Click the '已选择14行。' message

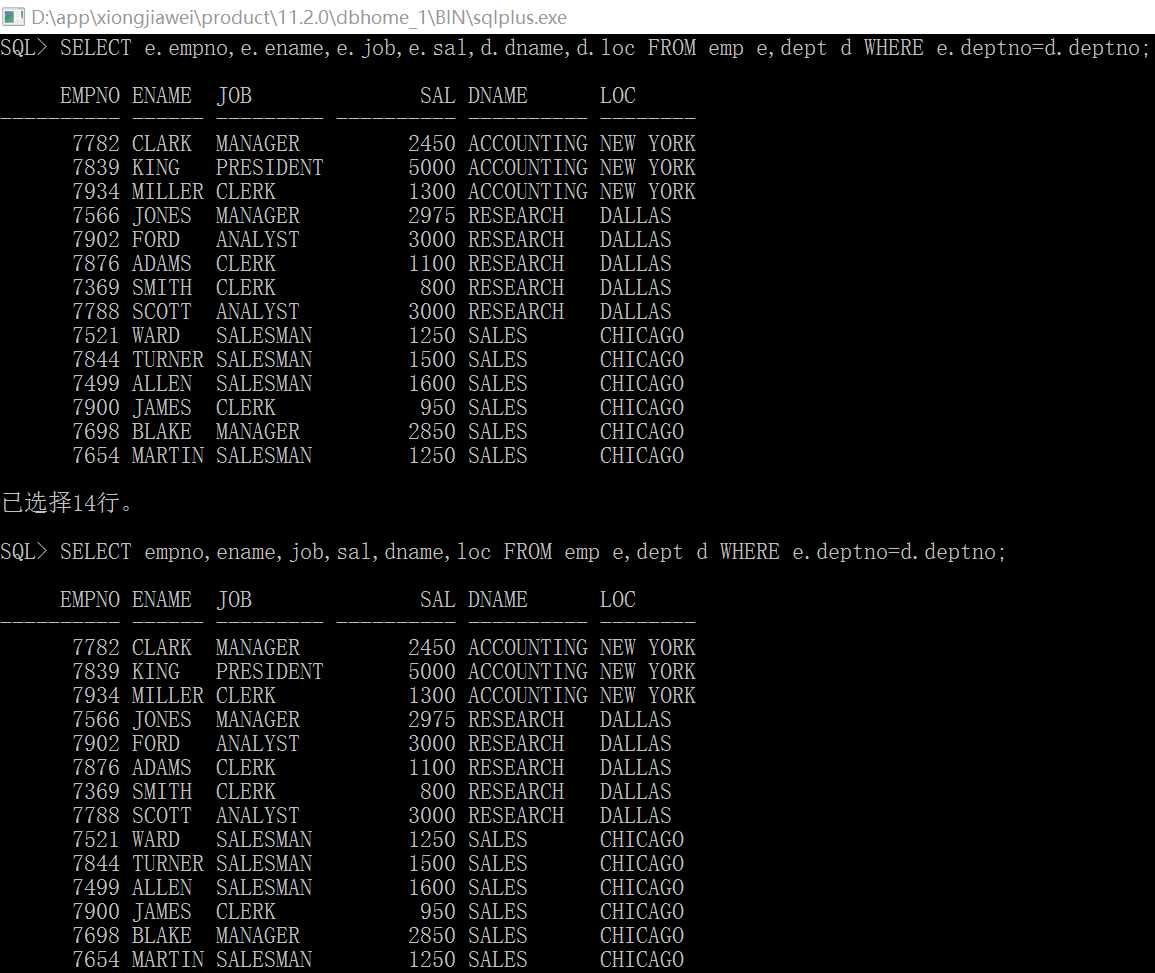pos(67,503)
